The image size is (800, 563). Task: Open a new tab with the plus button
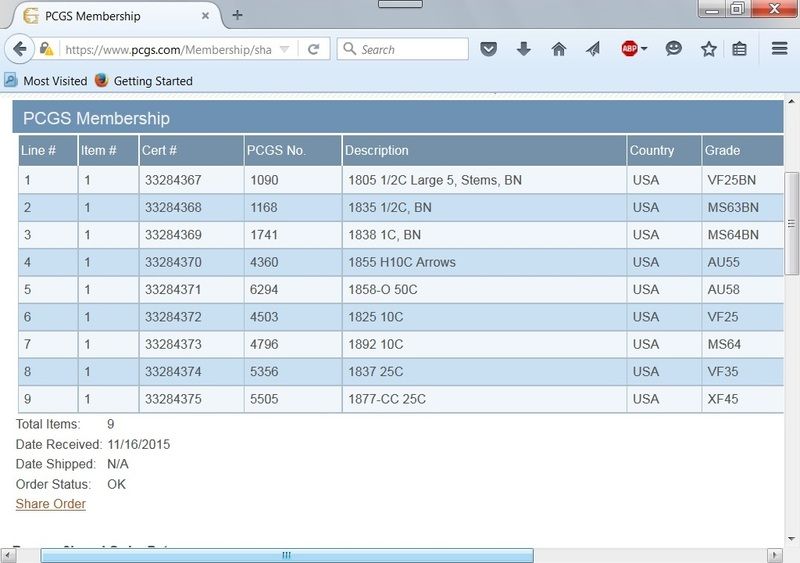click(x=237, y=15)
